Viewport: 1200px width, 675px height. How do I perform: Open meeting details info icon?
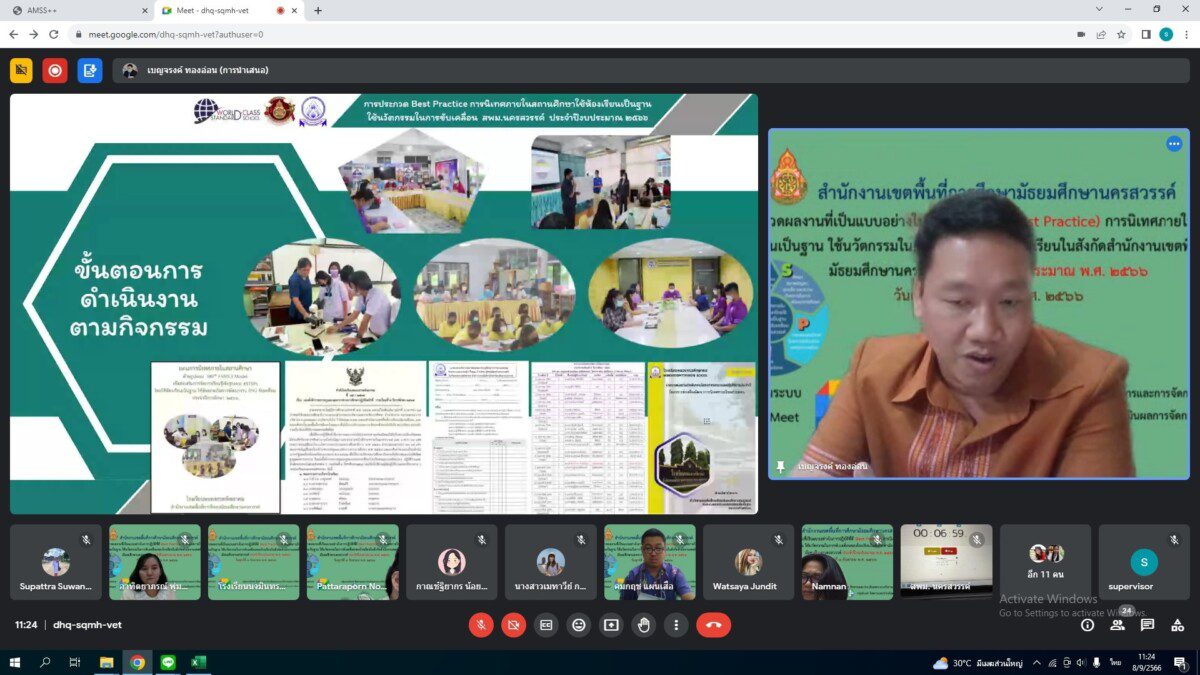tap(1087, 625)
